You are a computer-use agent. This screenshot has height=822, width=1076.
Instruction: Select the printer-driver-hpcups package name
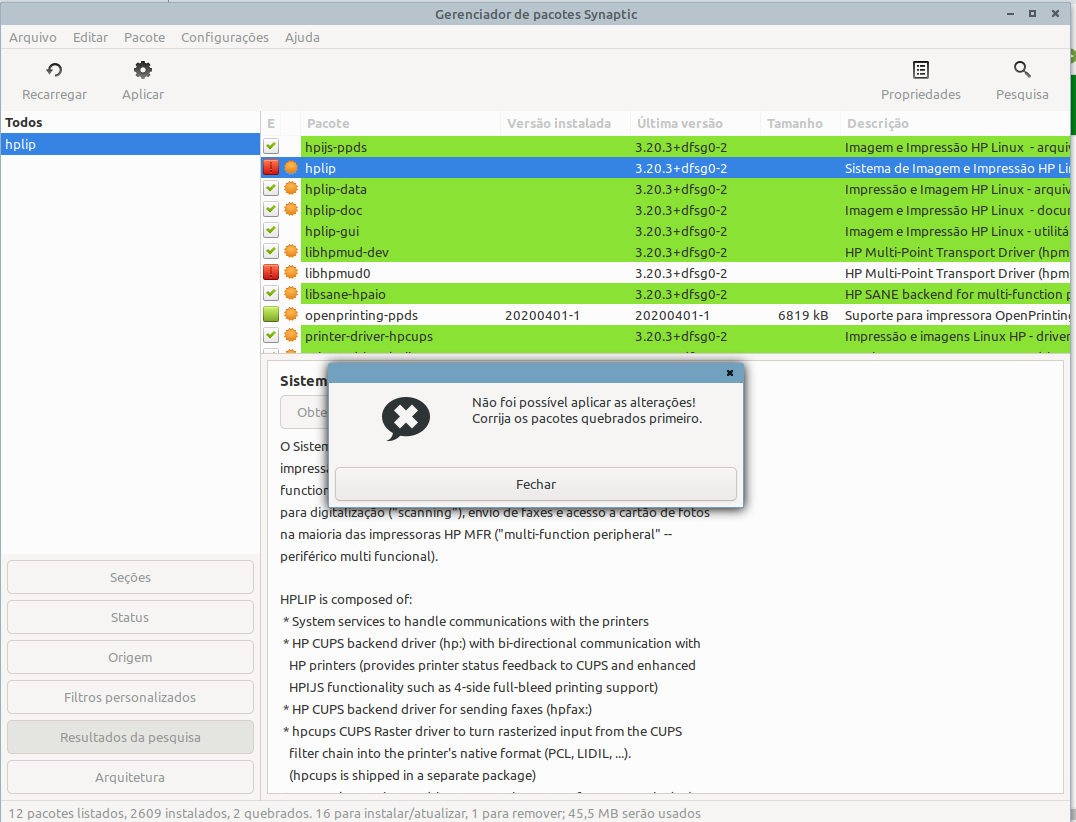tap(369, 337)
